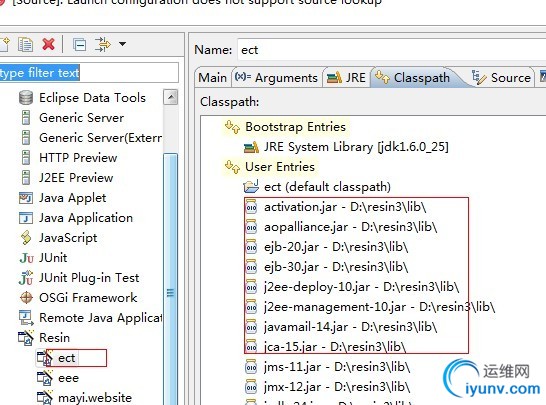The width and height of the screenshot is (546, 405).
Task: Select ect (default classpath) entry
Action: tap(327, 187)
